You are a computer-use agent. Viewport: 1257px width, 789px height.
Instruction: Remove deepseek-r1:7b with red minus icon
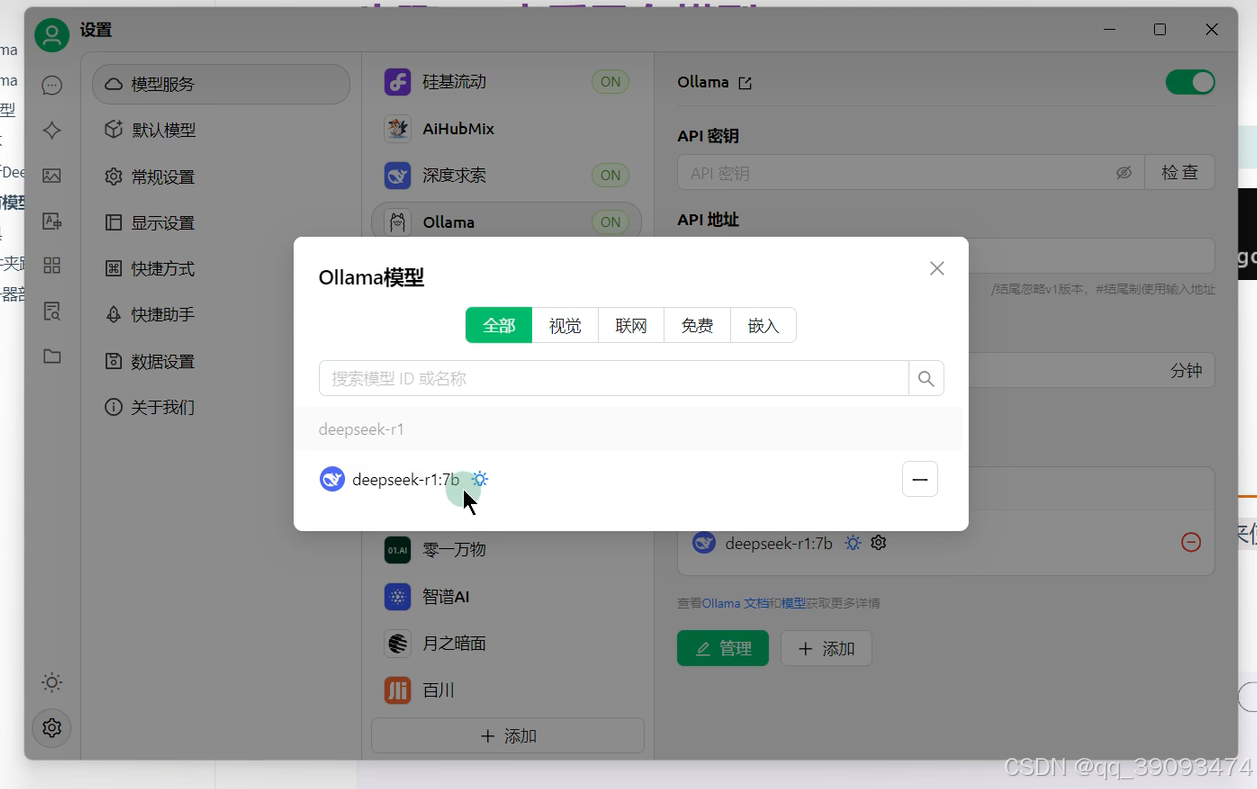(x=1191, y=542)
